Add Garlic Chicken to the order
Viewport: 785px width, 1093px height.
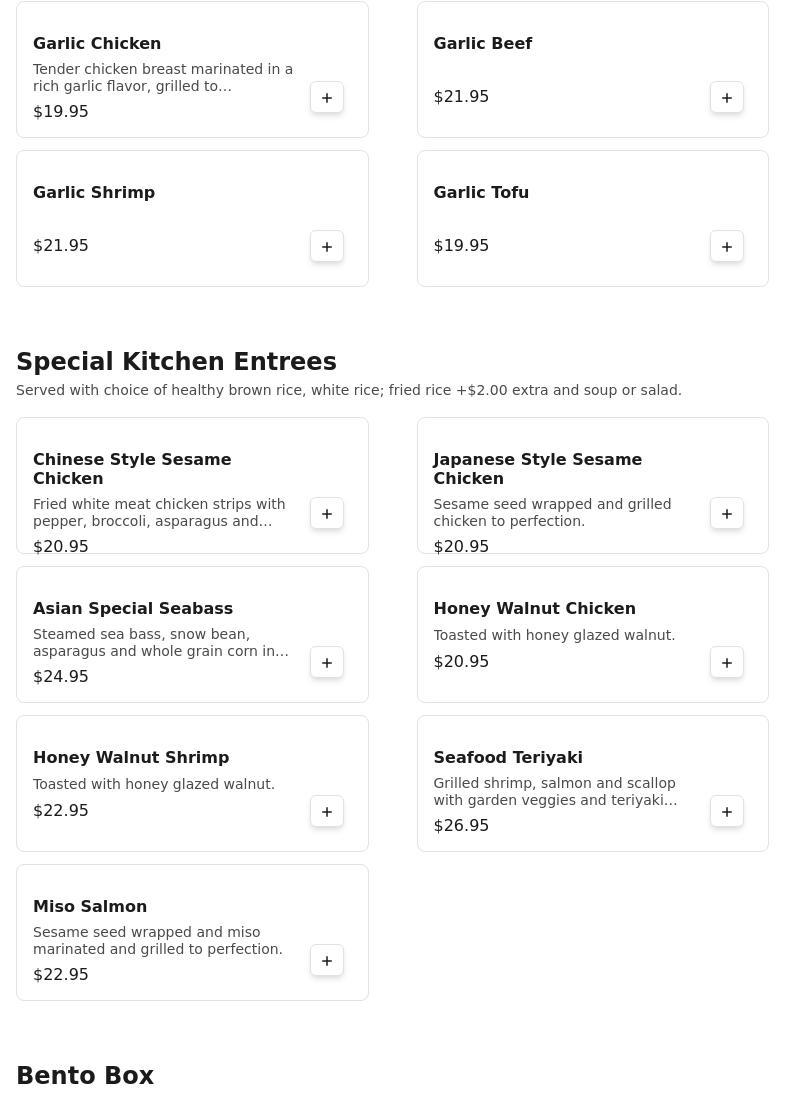tap(326, 98)
